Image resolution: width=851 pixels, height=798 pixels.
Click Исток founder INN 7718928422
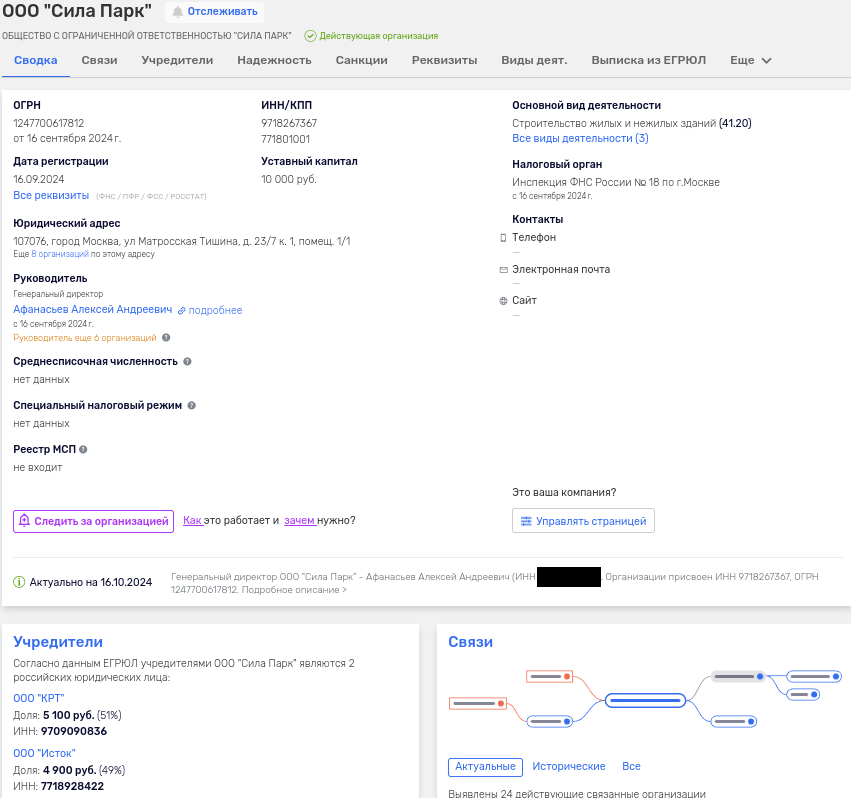pyautogui.click(x=72, y=786)
